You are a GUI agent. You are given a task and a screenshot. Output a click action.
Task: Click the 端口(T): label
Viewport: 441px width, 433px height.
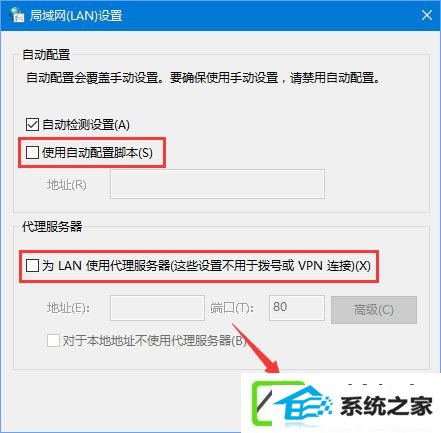point(232,308)
